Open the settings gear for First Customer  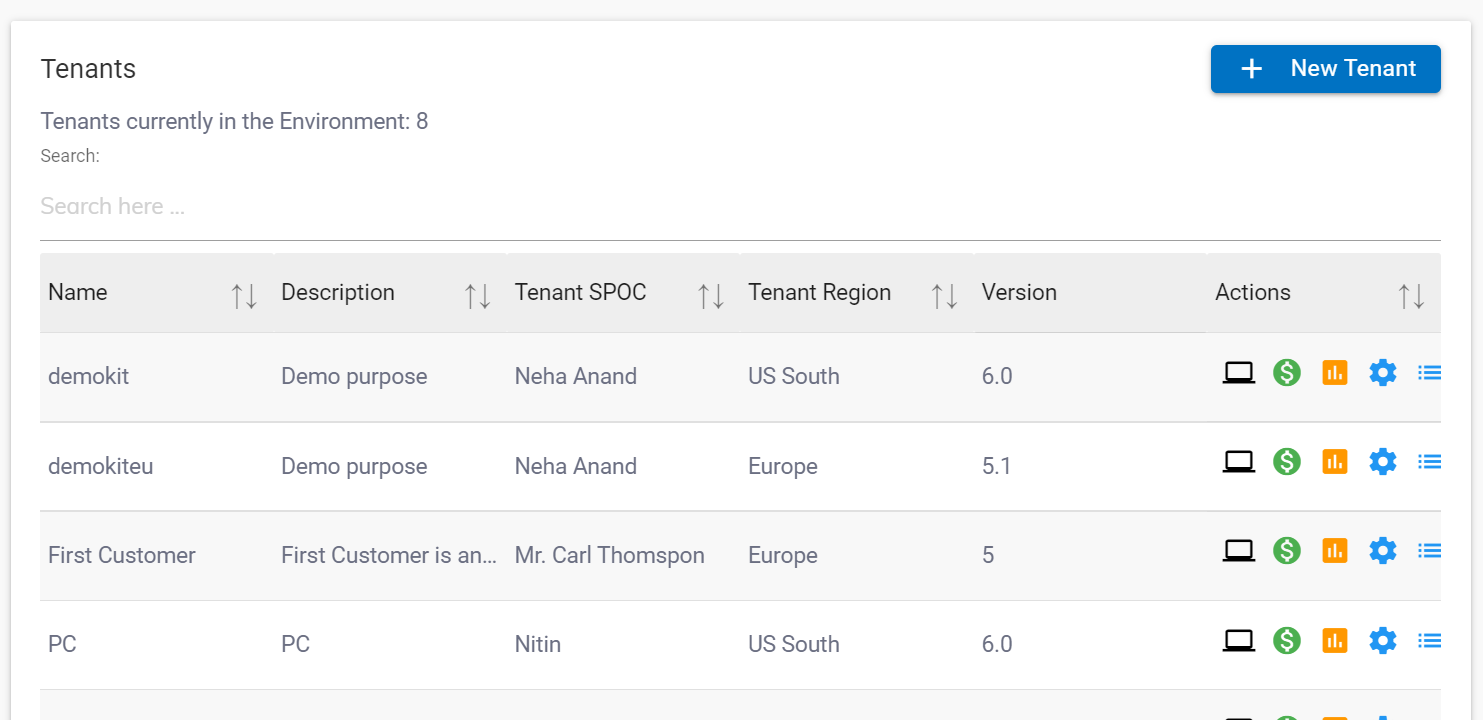pos(1383,550)
